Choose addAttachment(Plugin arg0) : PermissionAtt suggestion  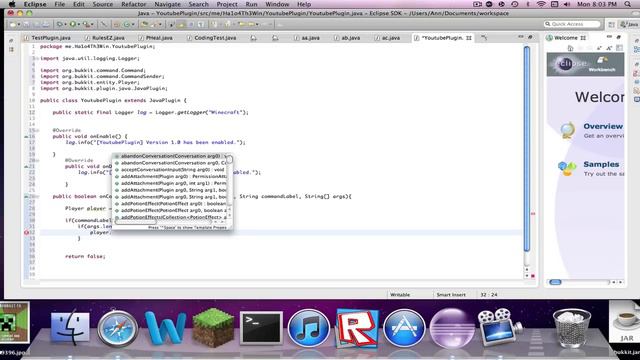(x=170, y=176)
